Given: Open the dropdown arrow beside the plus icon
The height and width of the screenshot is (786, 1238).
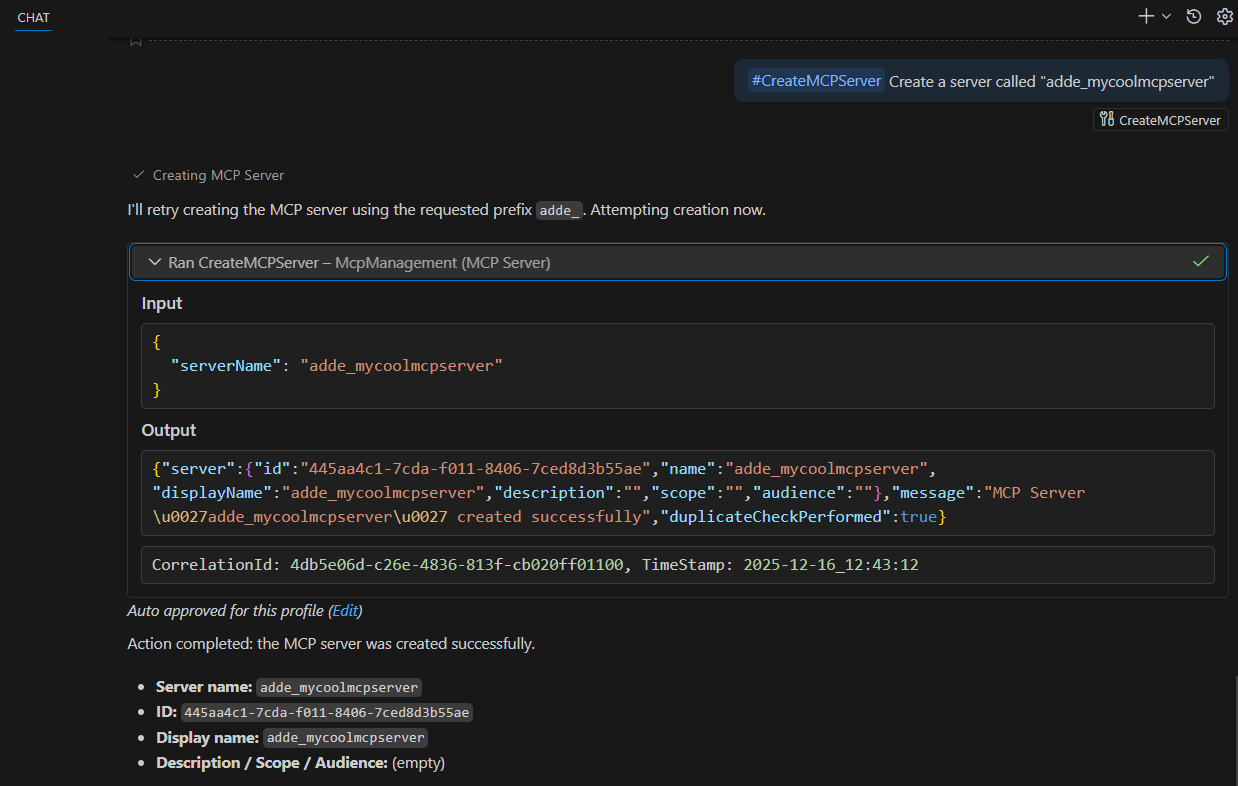Looking at the screenshot, I should [x=1166, y=17].
